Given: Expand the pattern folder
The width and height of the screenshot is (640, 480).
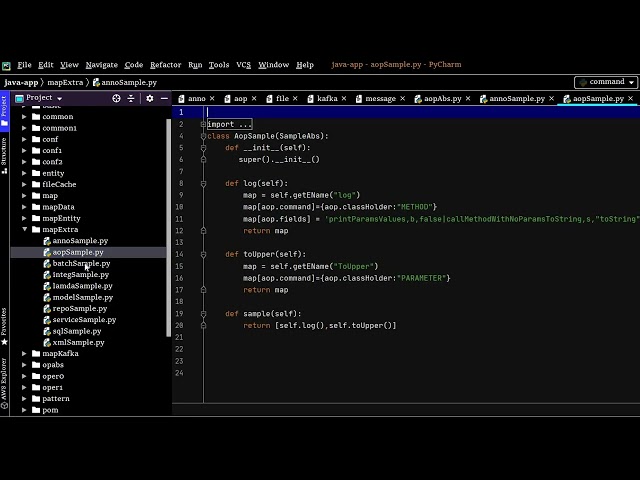Looking at the screenshot, I should 24,399.
